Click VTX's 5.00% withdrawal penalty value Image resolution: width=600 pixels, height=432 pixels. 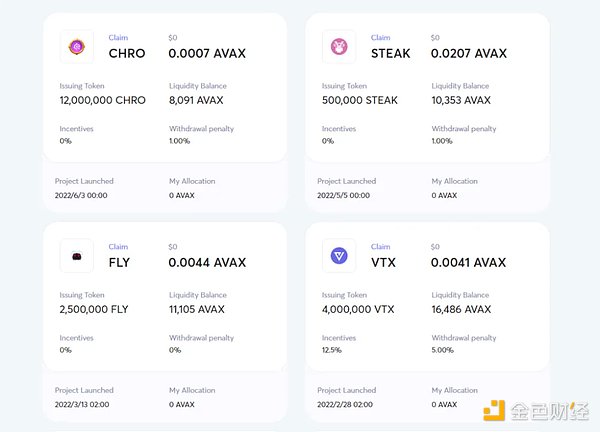pos(445,350)
